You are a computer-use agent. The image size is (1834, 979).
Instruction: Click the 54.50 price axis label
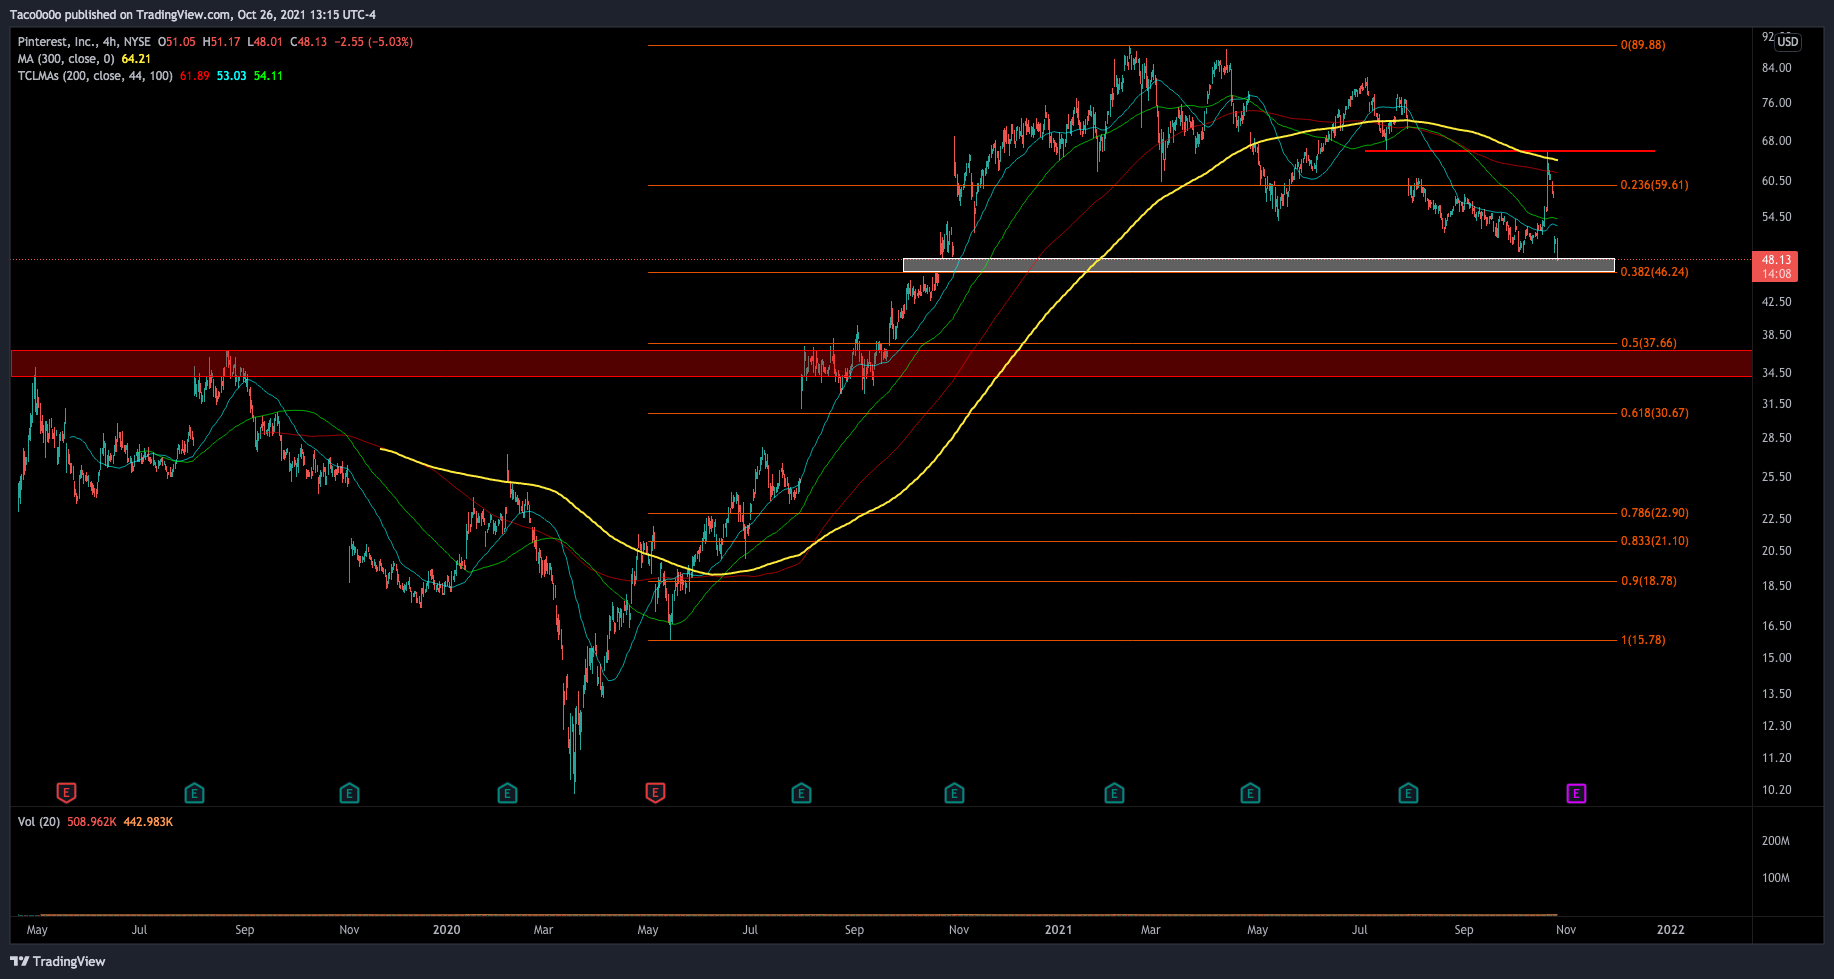pos(1776,217)
